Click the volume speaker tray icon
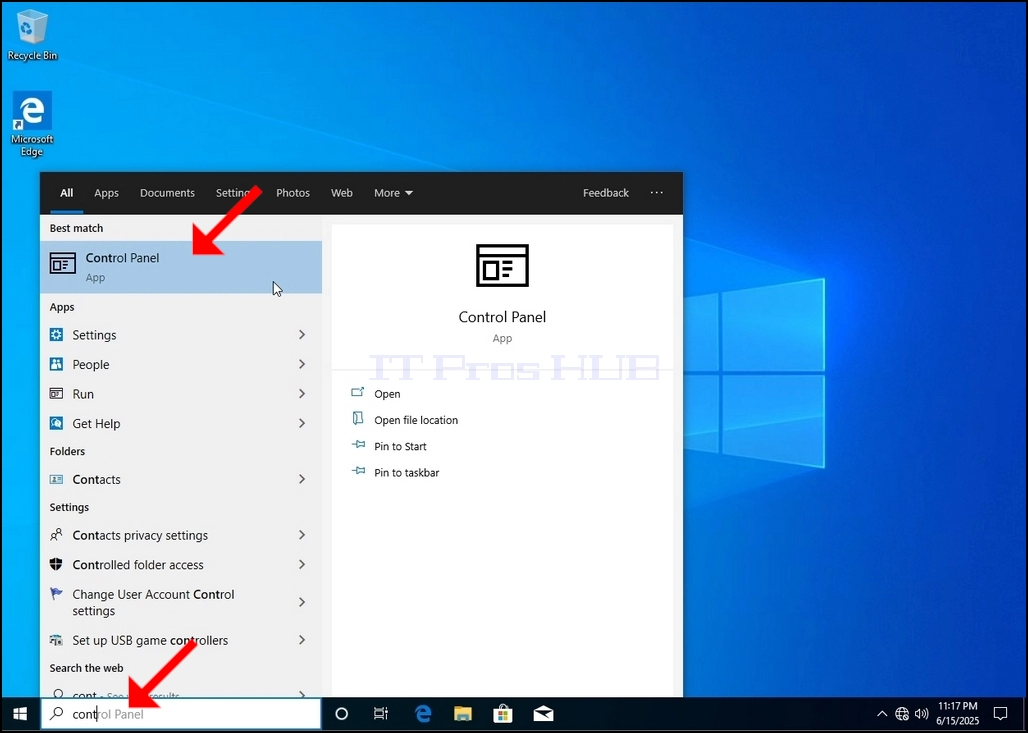This screenshot has height=733, width=1028. [922, 714]
